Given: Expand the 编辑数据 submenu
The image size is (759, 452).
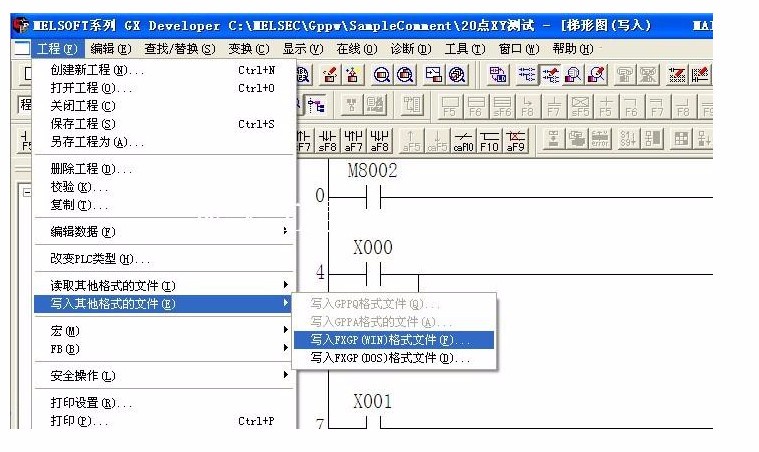Looking at the screenshot, I should [160, 231].
